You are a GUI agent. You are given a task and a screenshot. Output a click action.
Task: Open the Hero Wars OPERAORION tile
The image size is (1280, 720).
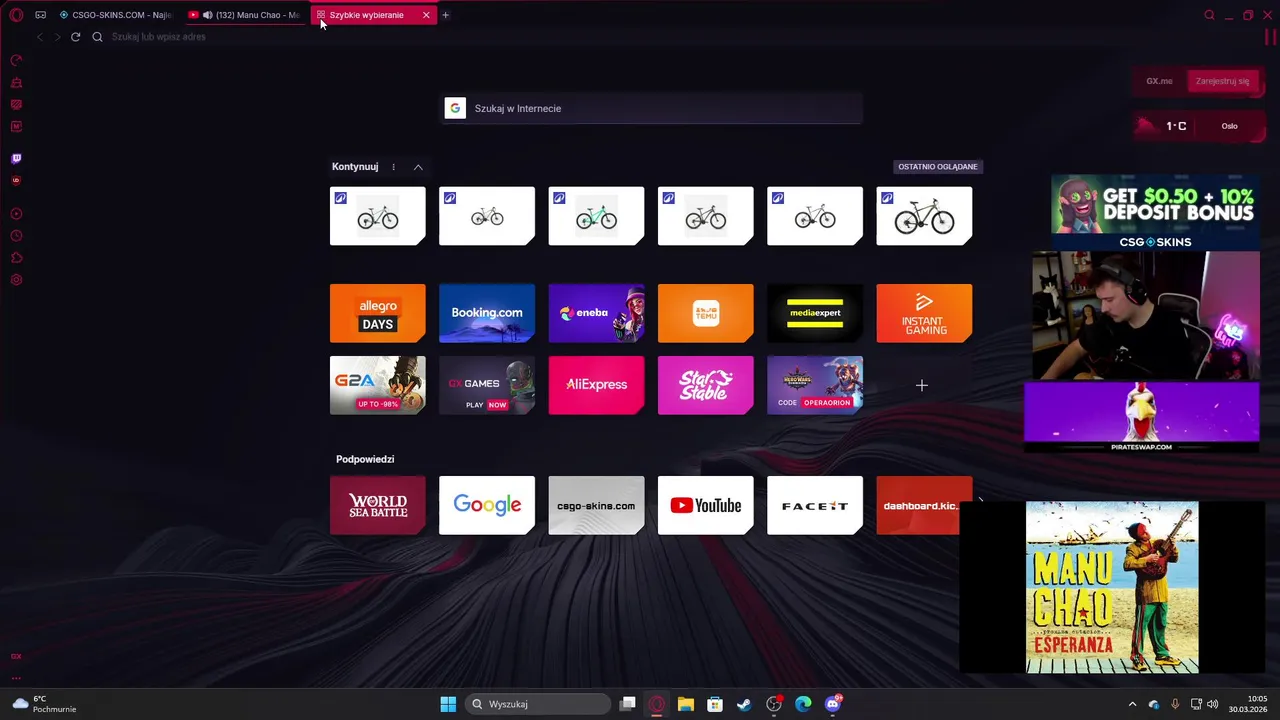815,385
